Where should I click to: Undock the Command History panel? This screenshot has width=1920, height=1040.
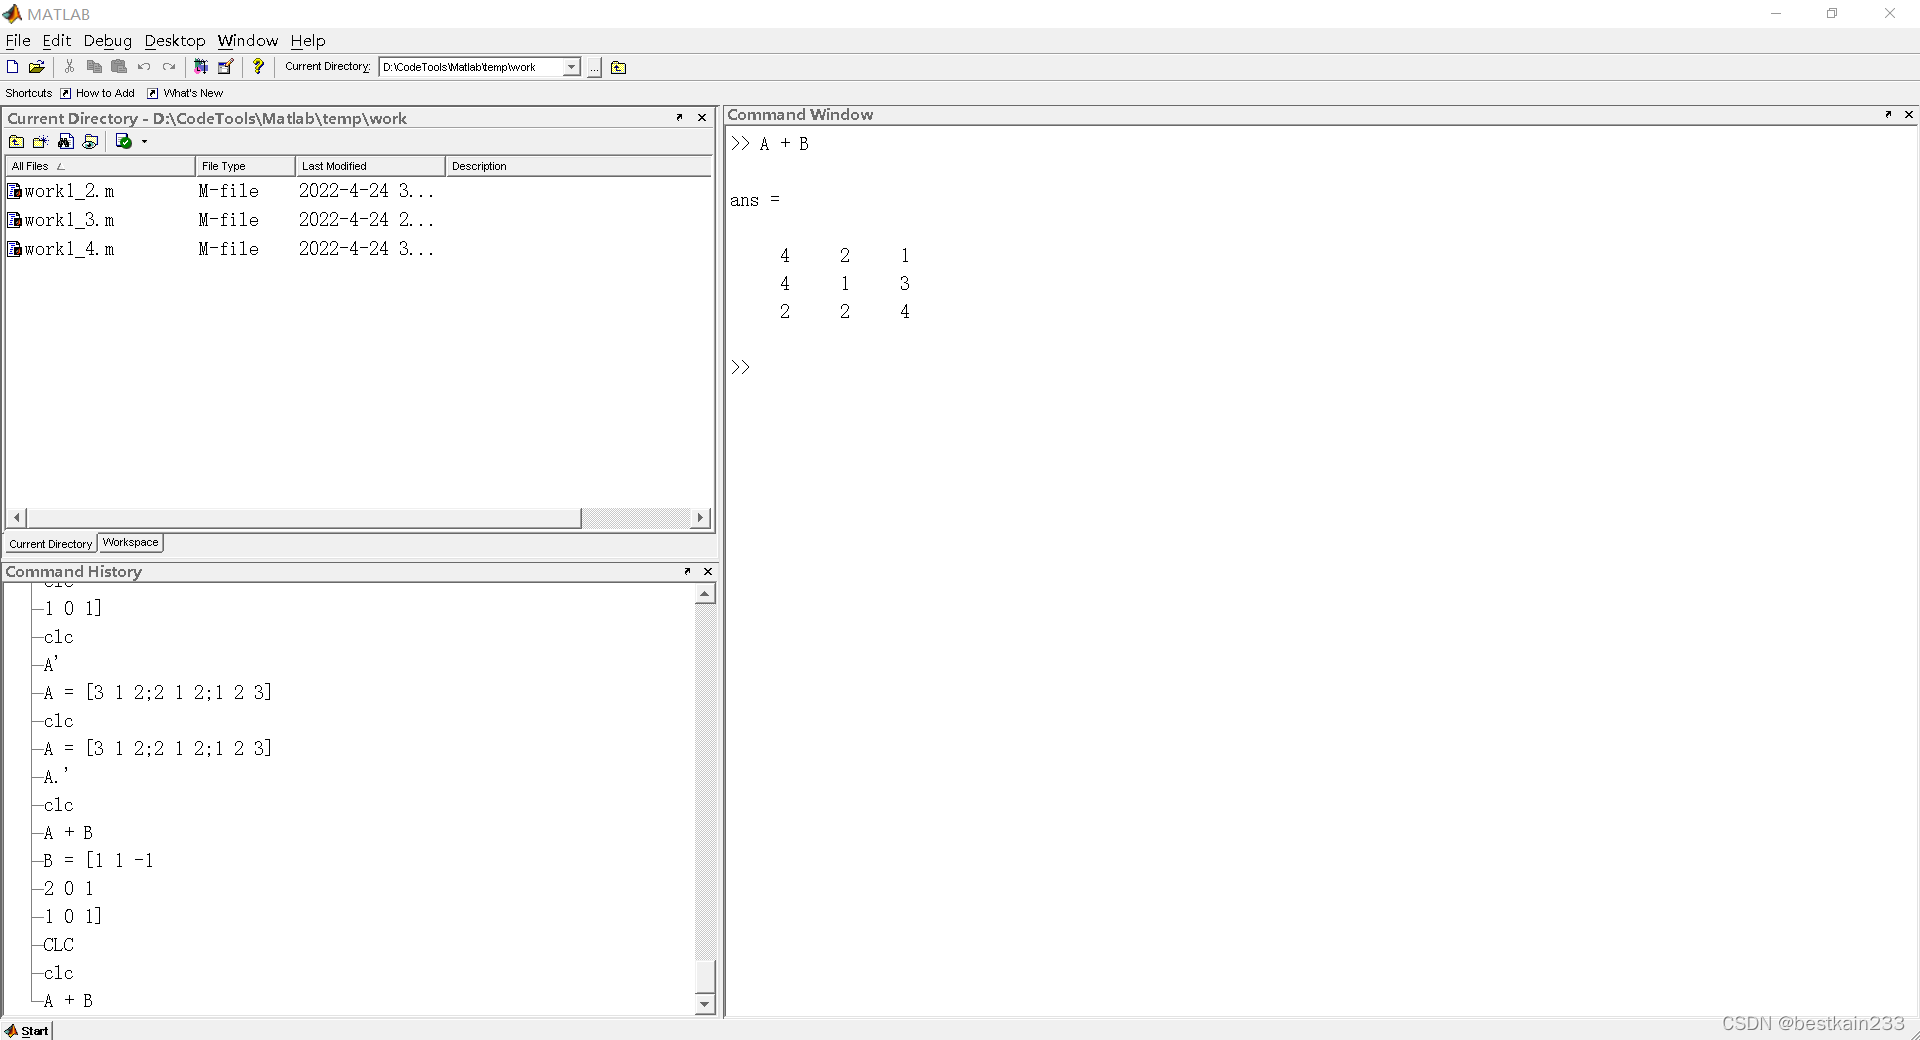click(x=687, y=571)
